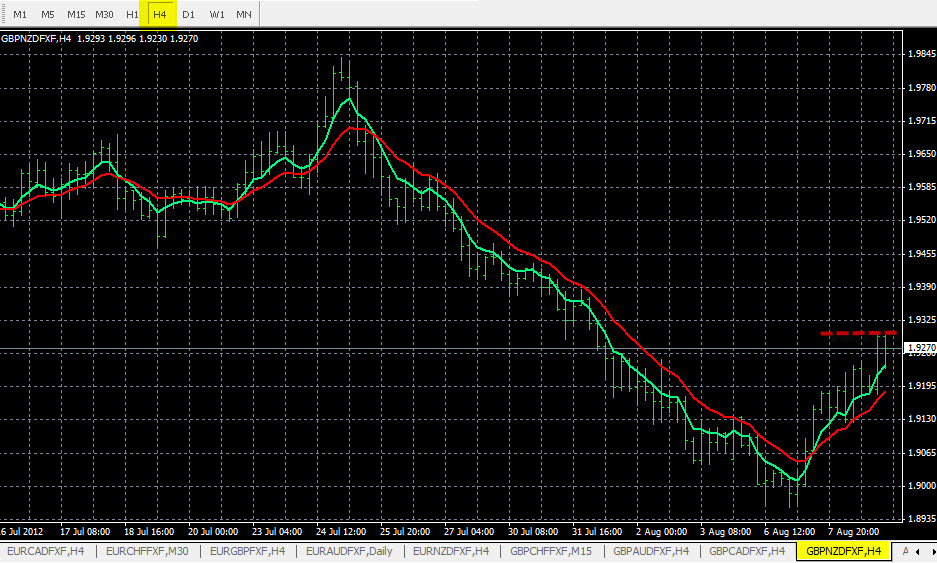
Task: Switch to EURAUDFXF,Daily chart tab
Action: tap(349, 551)
